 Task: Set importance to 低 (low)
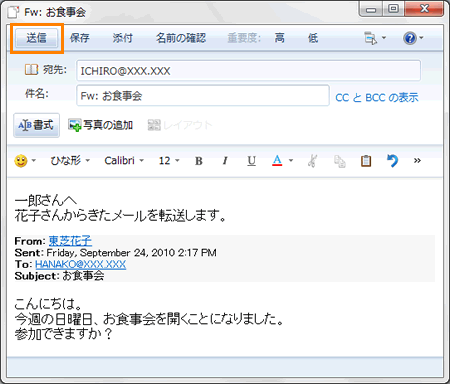tap(313, 38)
